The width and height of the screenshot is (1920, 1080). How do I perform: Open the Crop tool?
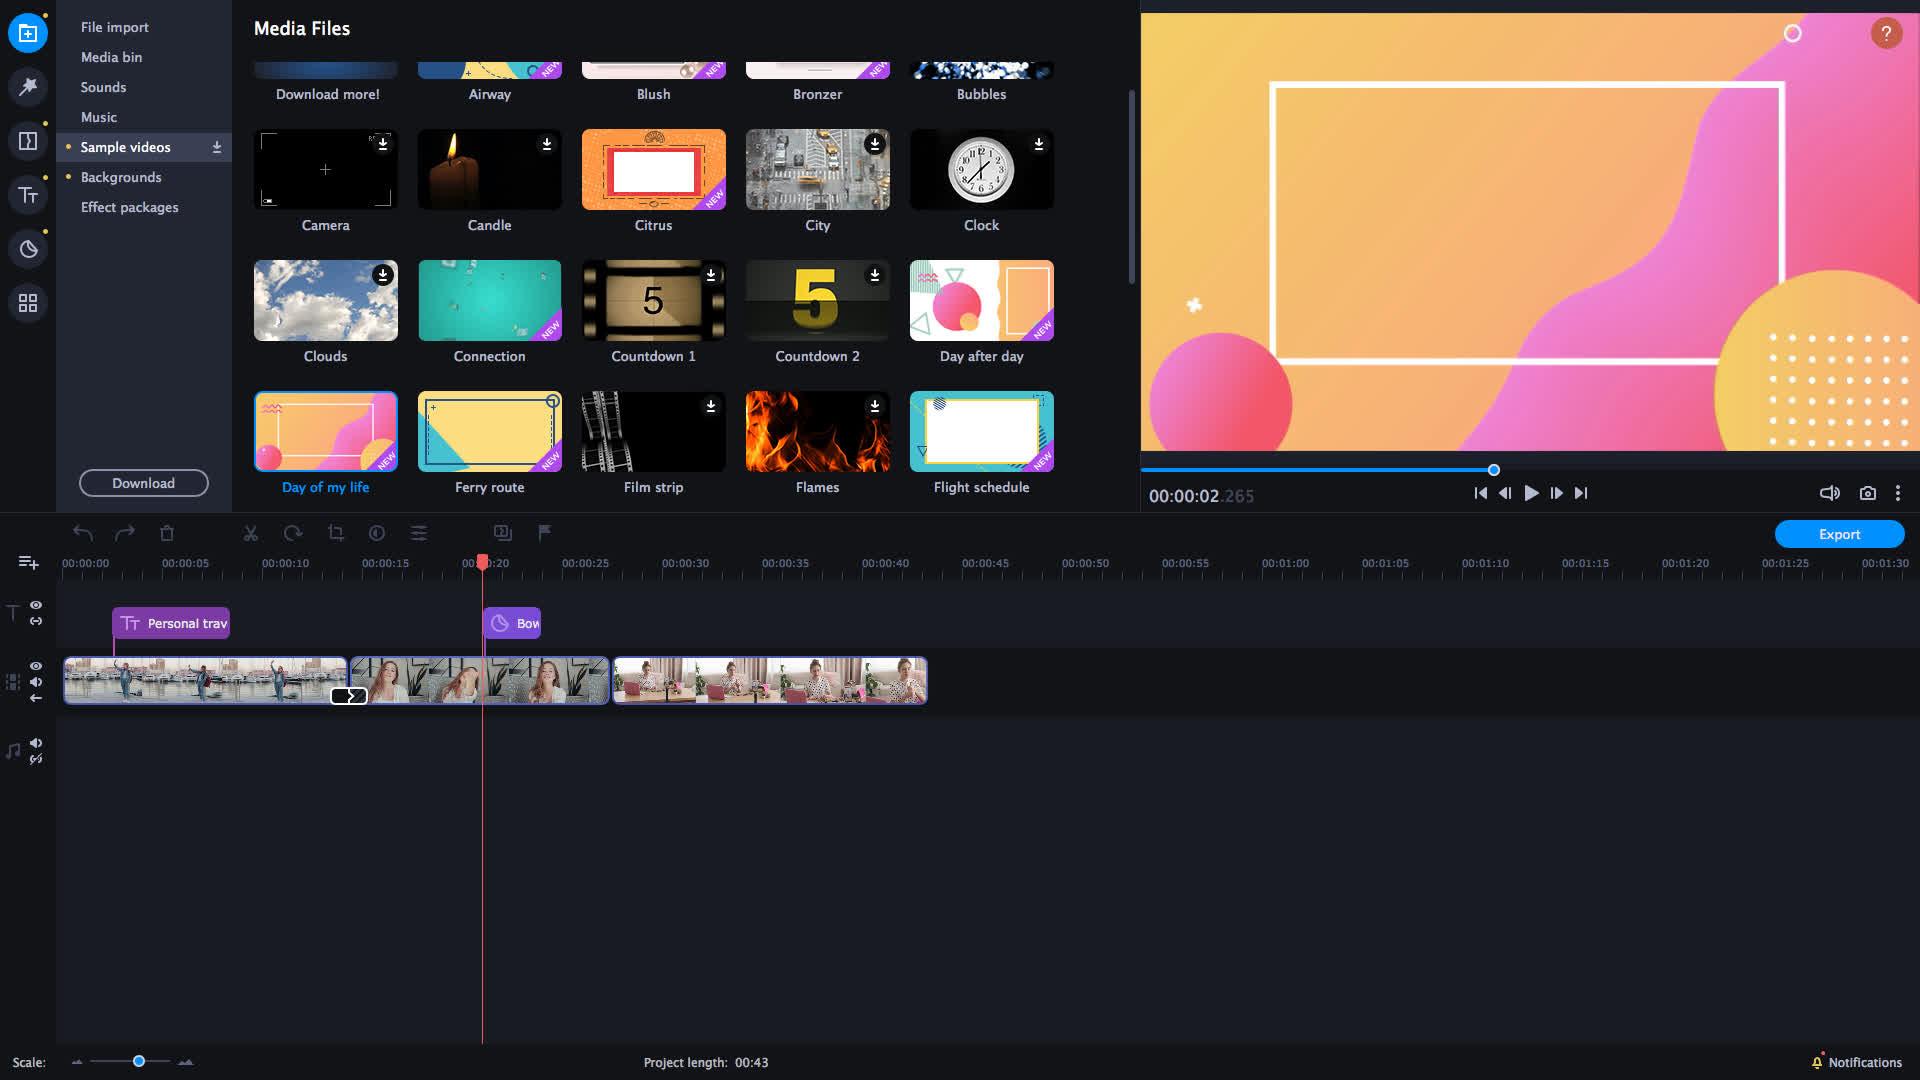(x=335, y=532)
